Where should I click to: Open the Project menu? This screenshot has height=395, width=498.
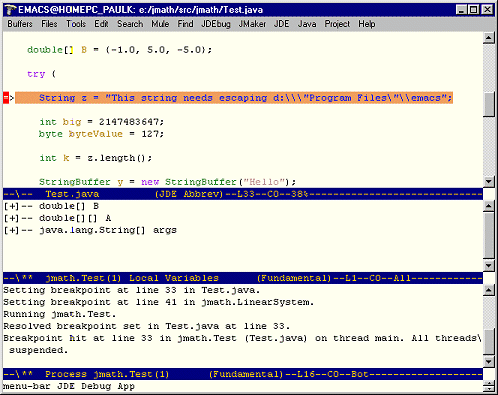point(337,24)
